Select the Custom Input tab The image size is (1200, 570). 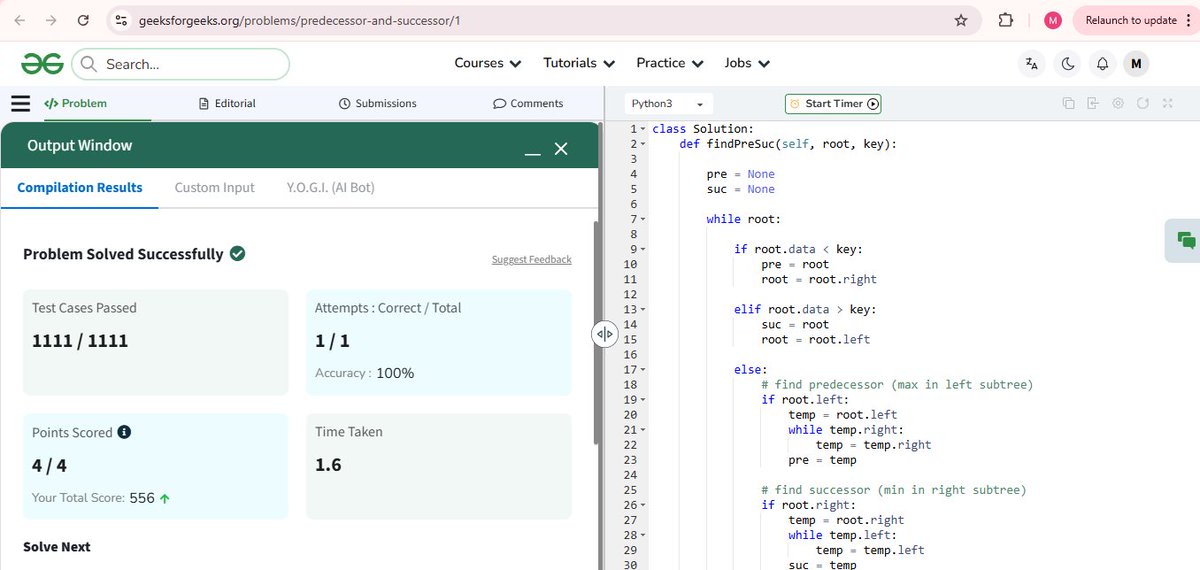click(x=214, y=187)
